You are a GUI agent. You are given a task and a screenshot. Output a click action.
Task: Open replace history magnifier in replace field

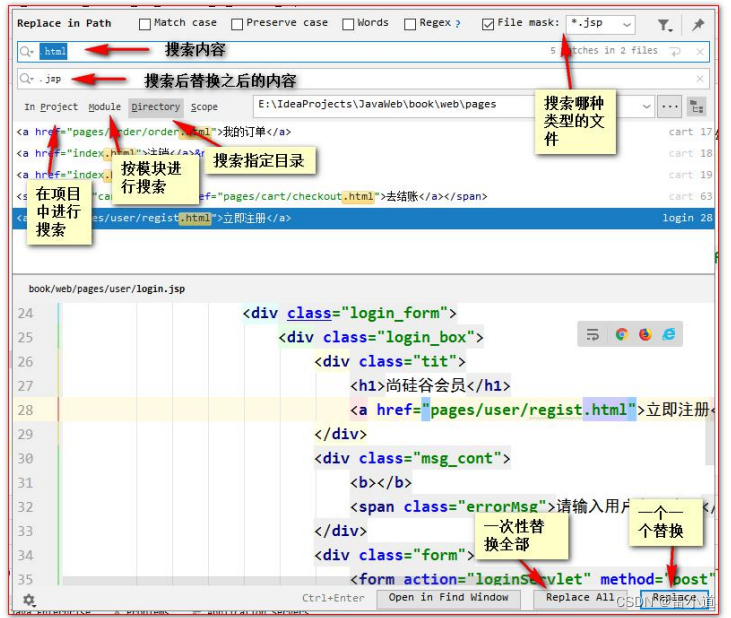tap(27, 79)
